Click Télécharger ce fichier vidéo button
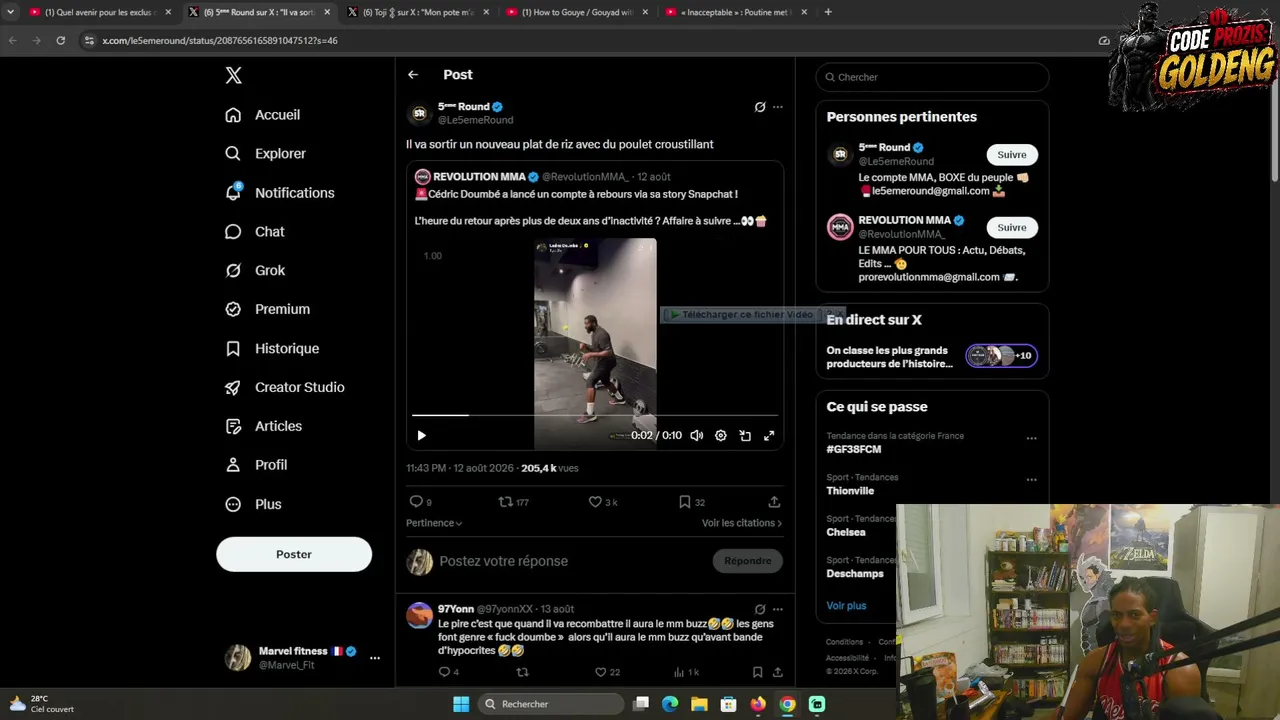 [741, 315]
